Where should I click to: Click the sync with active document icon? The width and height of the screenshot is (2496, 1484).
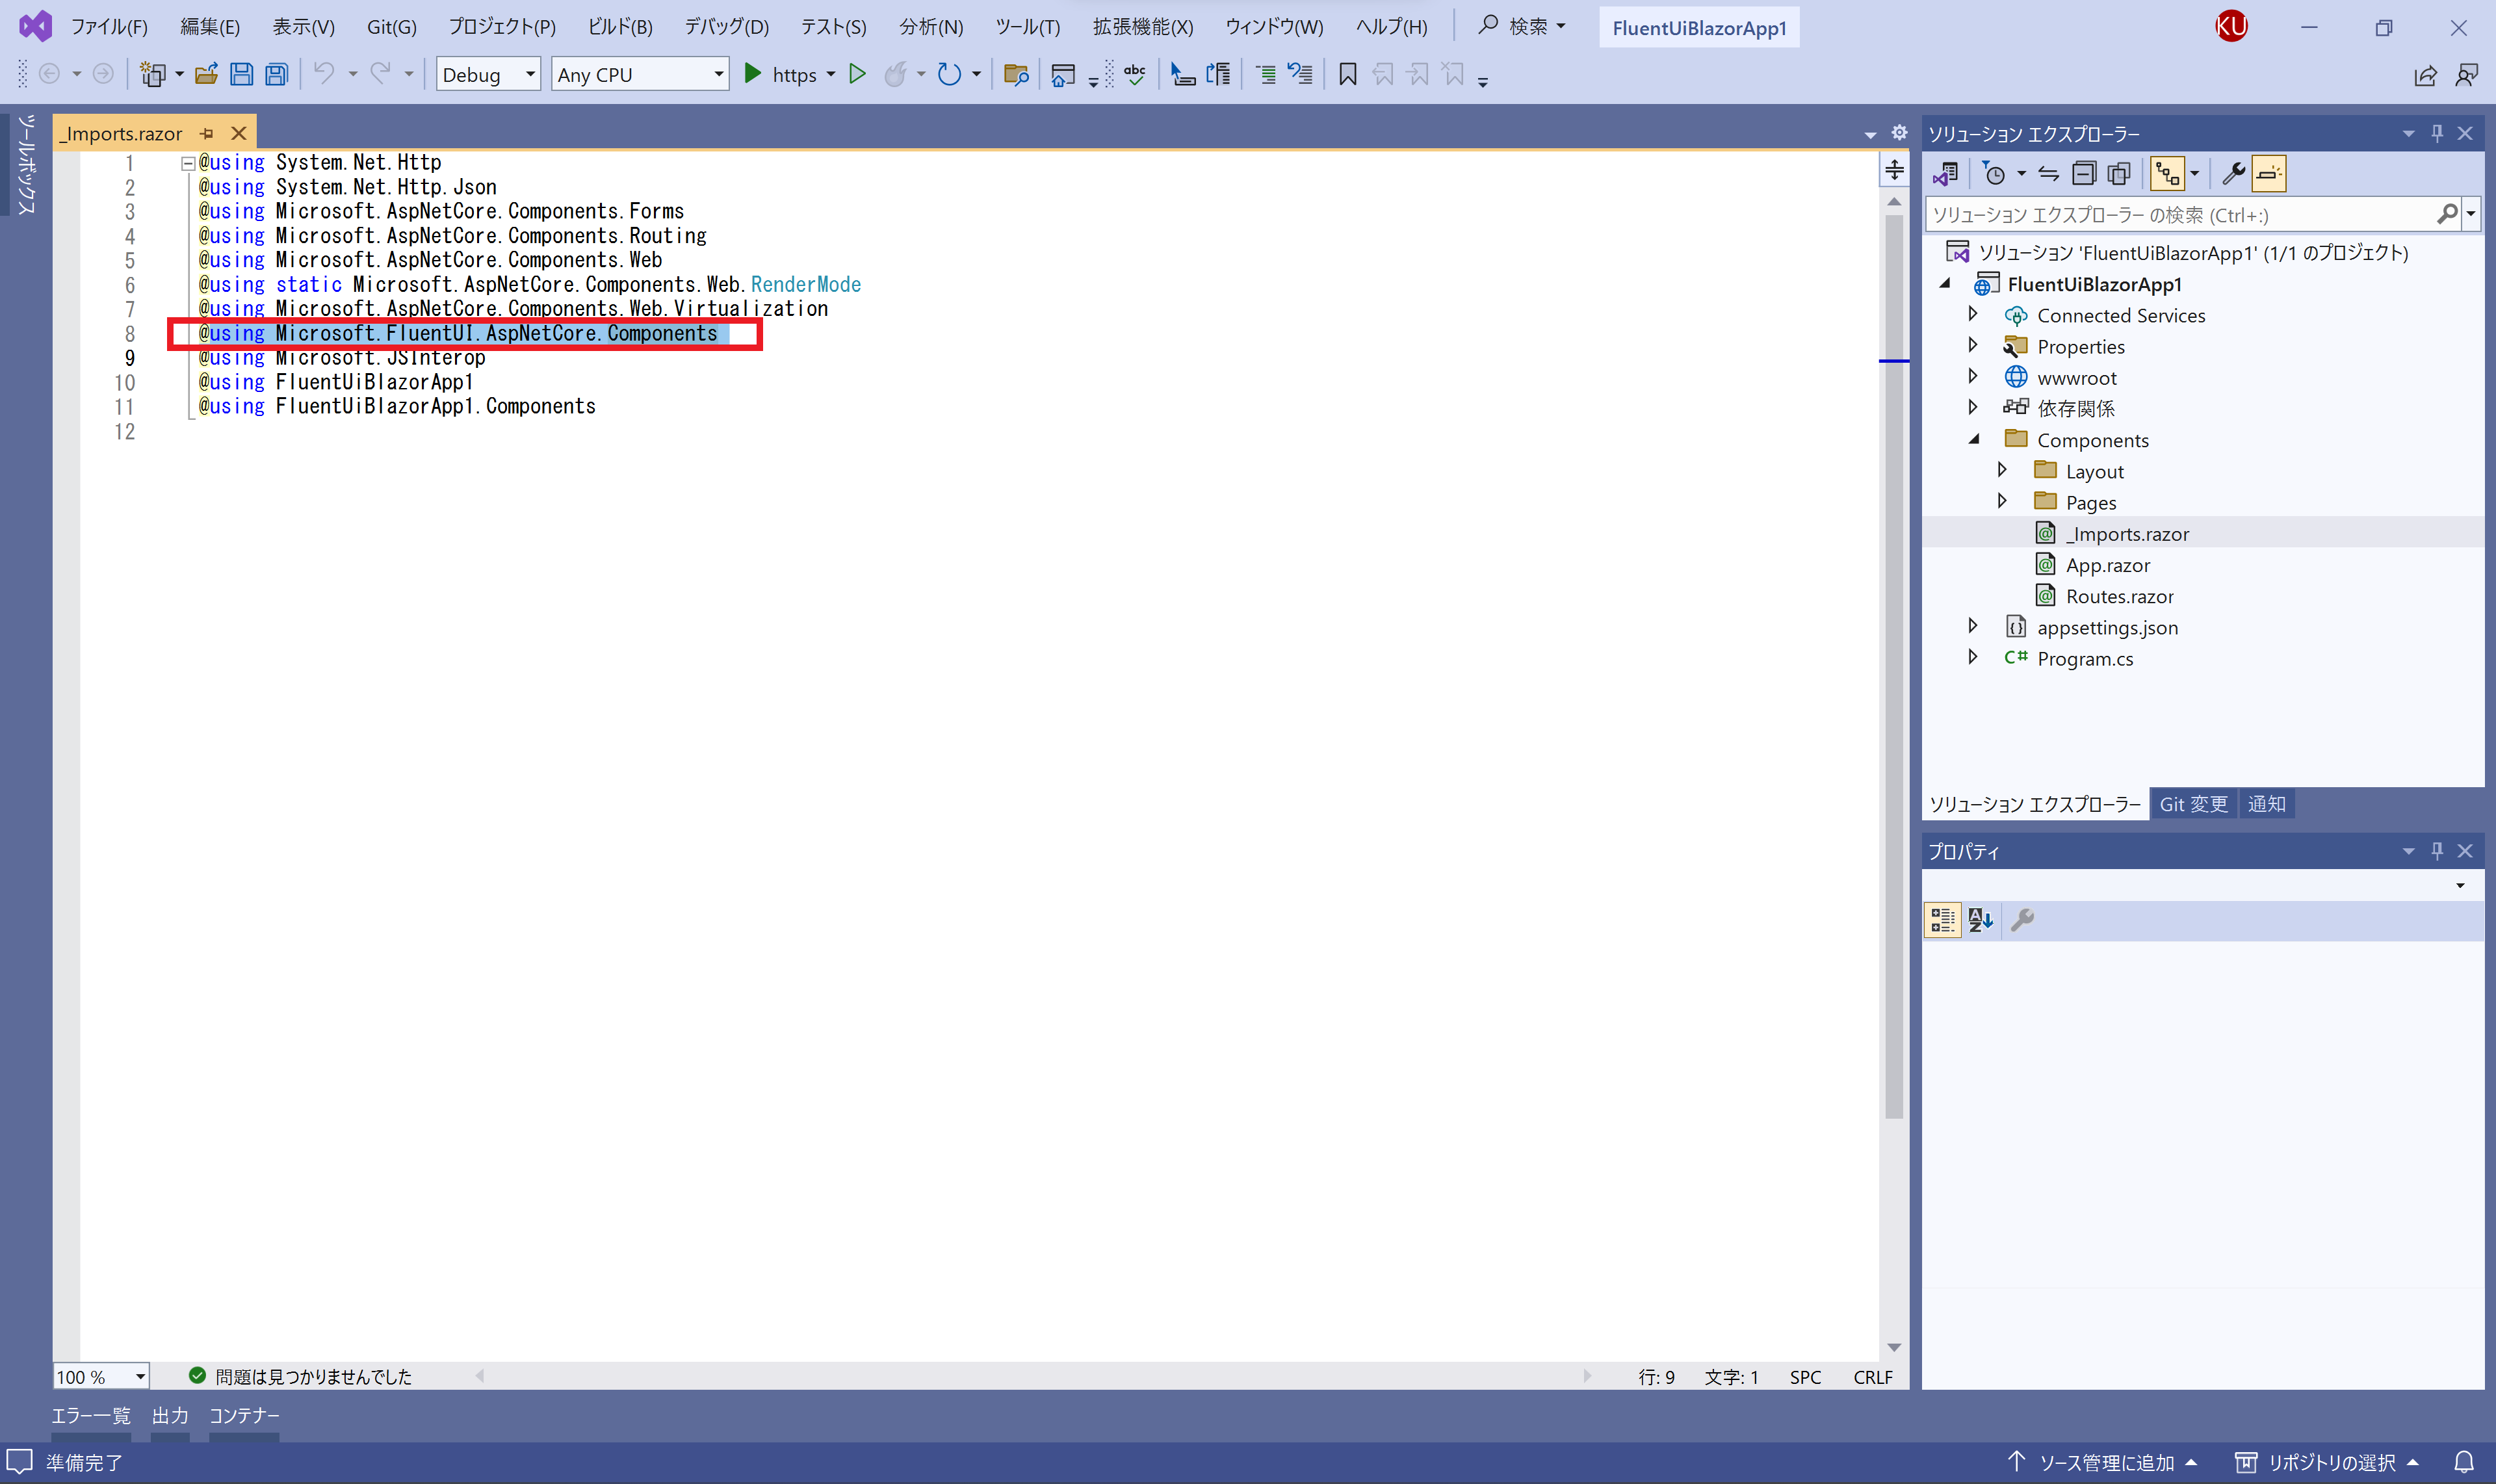(2048, 174)
